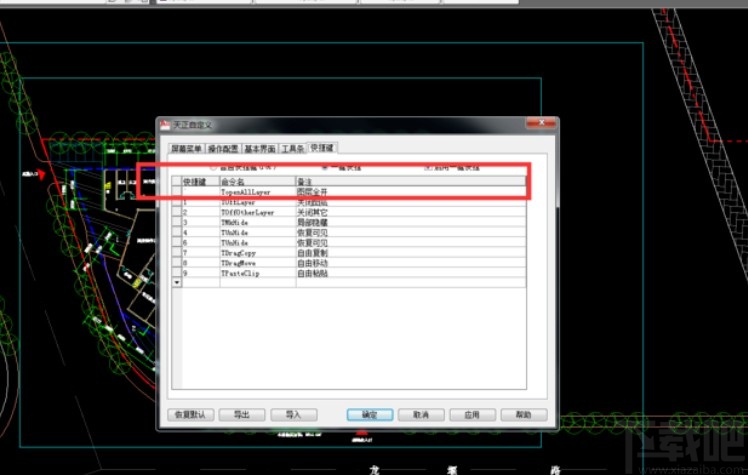Image resolution: width=748 pixels, height=475 pixels.
Task: Switch to the 工具条 tab
Action: coord(292,148)
